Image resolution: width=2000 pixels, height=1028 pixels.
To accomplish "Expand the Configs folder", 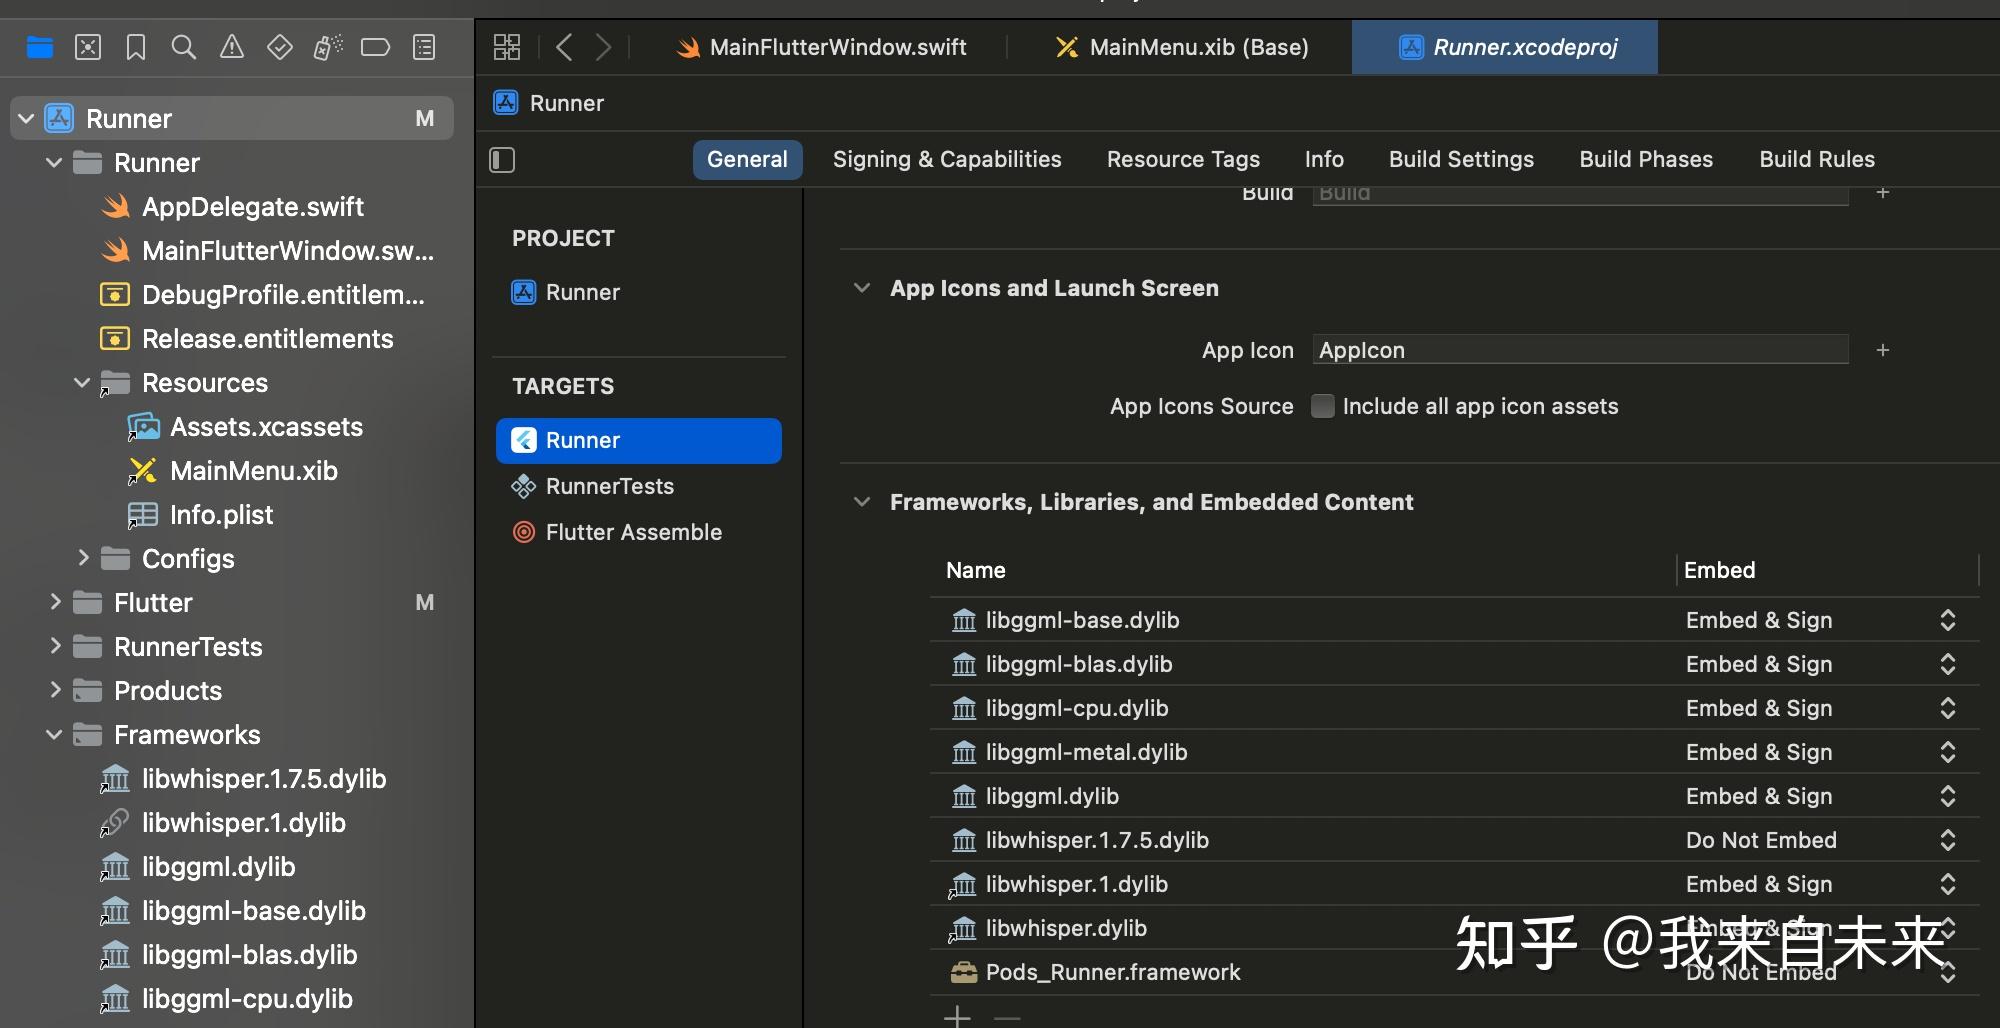I will click(x=83, y=558).
